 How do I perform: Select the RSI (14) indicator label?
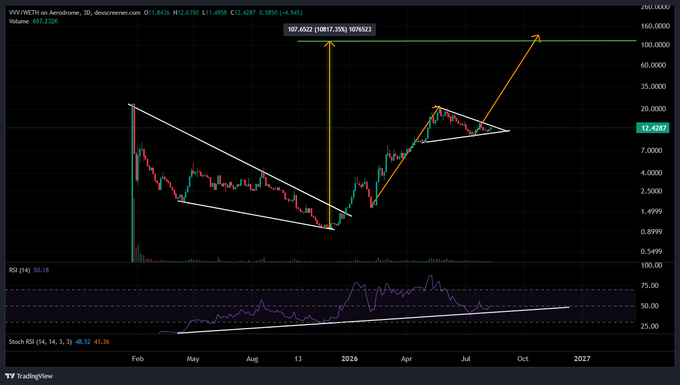tap(20, 270)
